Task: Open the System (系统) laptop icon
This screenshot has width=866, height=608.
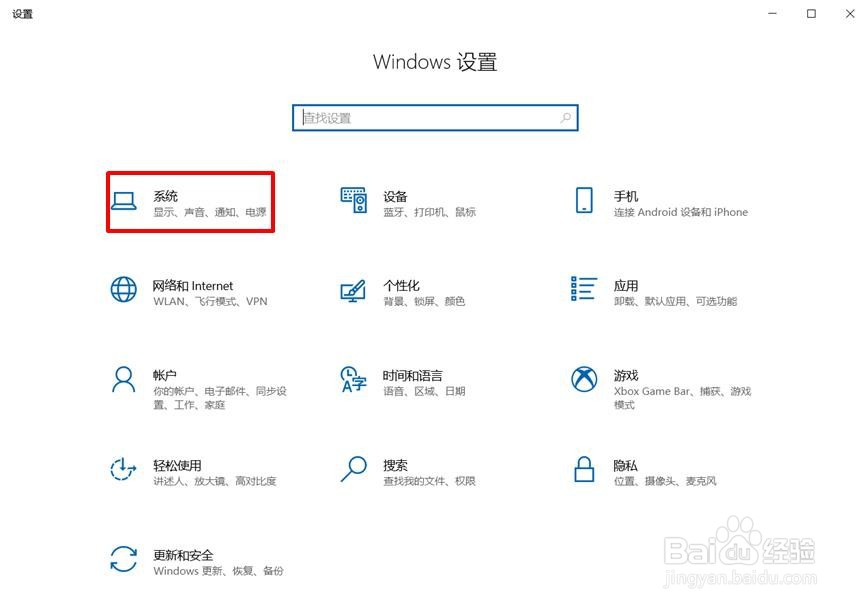Action: [x=124, y=201]
